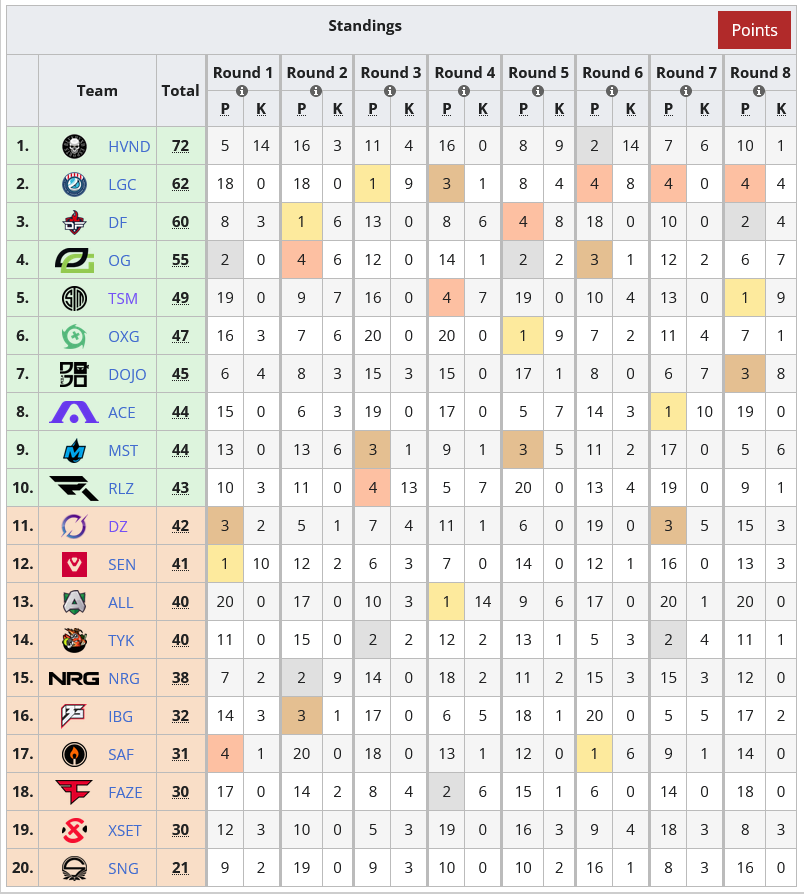Image resolution: width=804 pixels, height=894 pixels.
Task: Click the Round 5 info icon
Action: click(539, 91)
